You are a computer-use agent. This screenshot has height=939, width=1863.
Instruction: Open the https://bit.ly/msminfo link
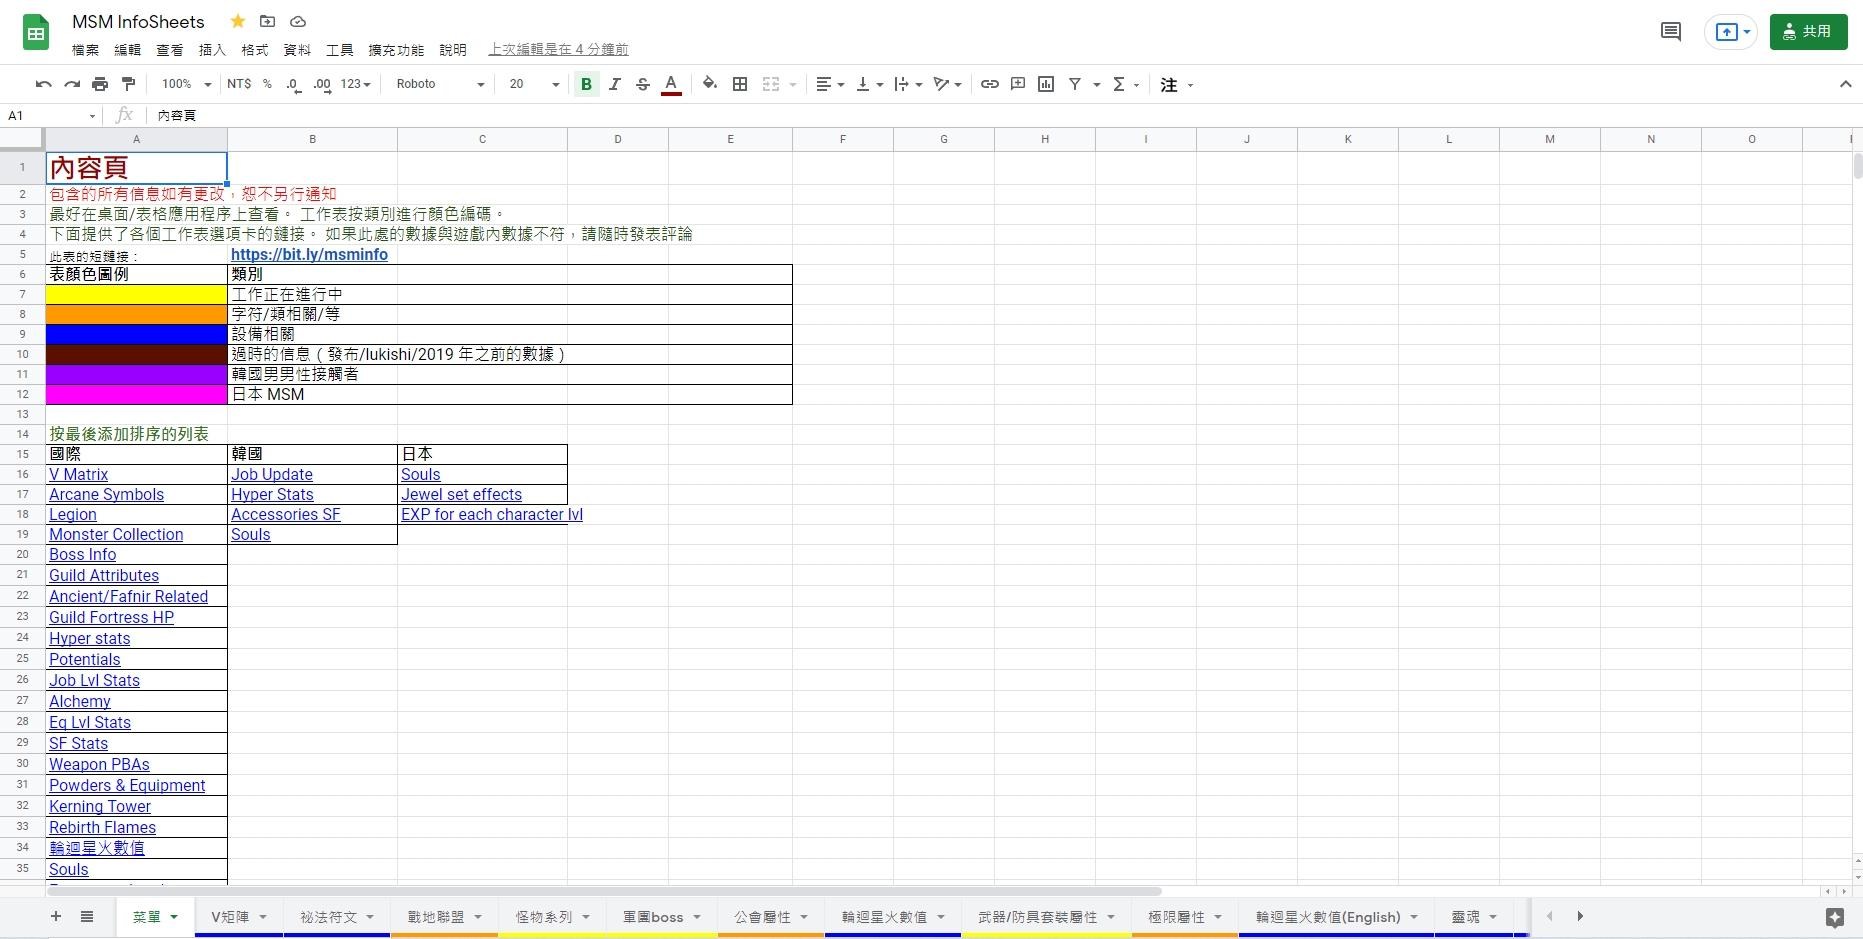(x=309, y=254)
